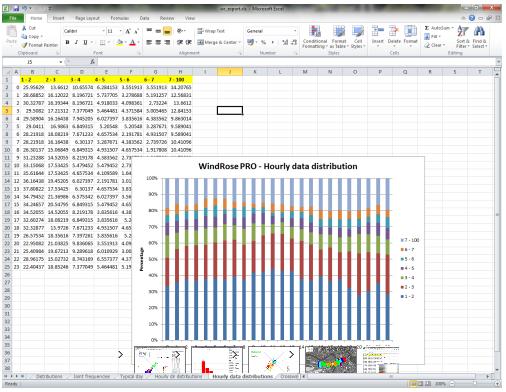Decrease font size with the small A icon

click(136, 31)
